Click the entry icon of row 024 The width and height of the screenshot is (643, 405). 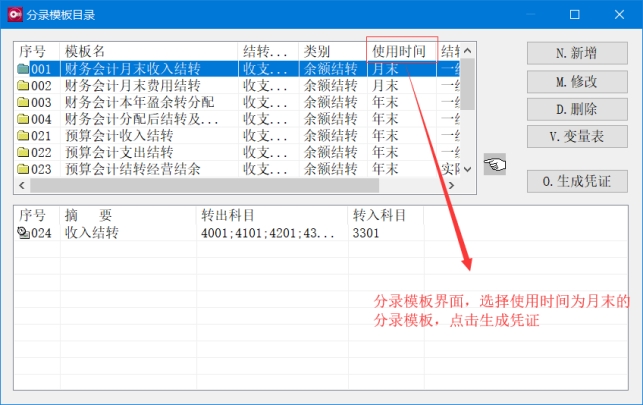click(23, 232)
